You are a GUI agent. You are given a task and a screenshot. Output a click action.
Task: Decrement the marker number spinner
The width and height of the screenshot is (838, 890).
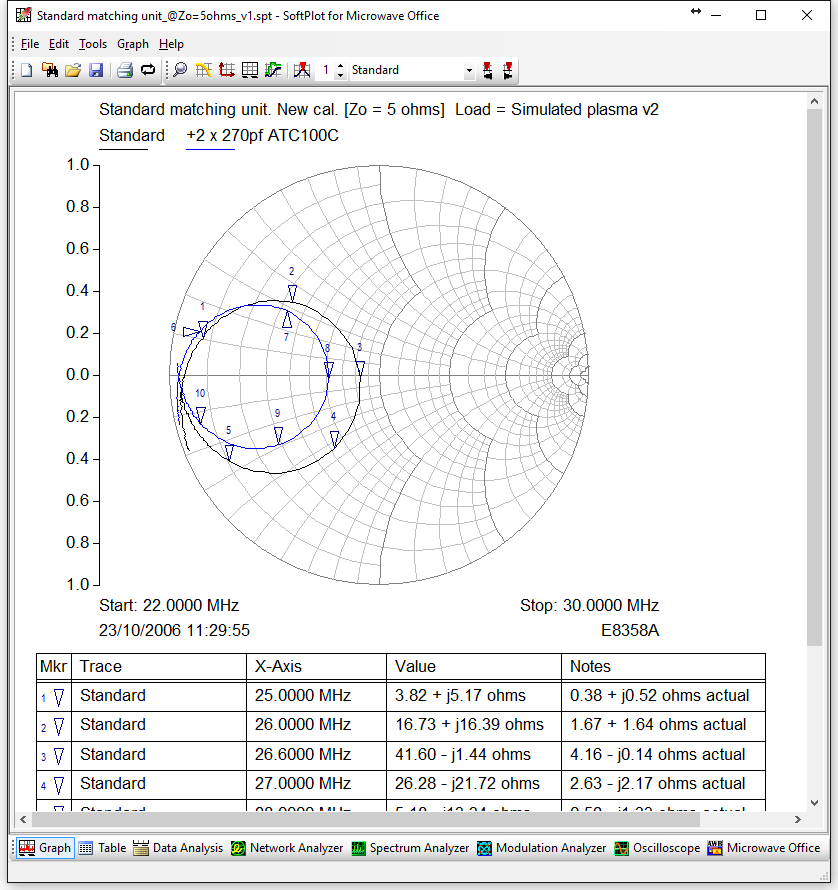(x=341, y=75)
